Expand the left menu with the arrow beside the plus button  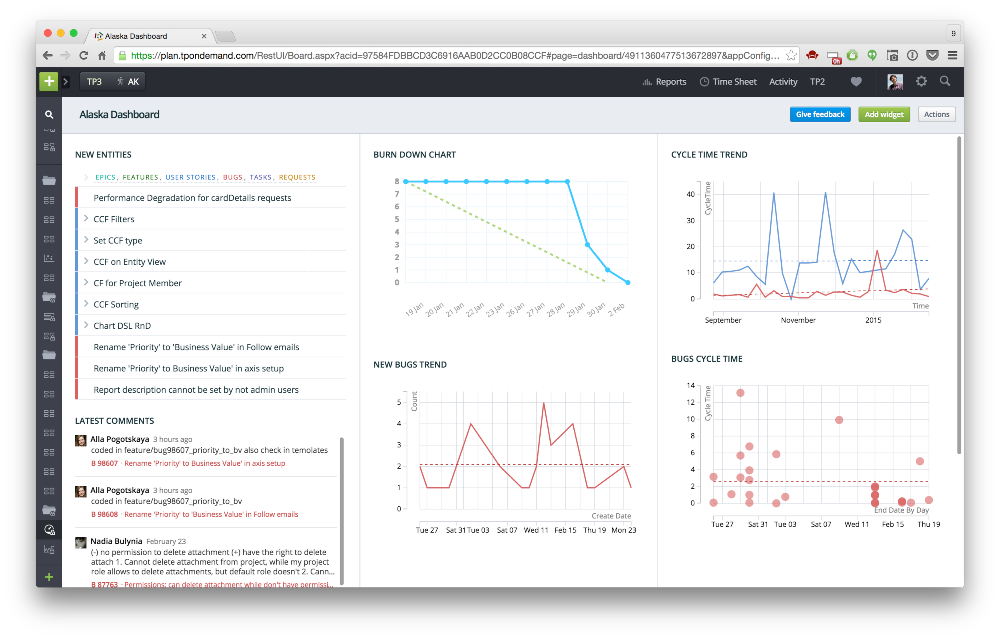pos(66,82)
